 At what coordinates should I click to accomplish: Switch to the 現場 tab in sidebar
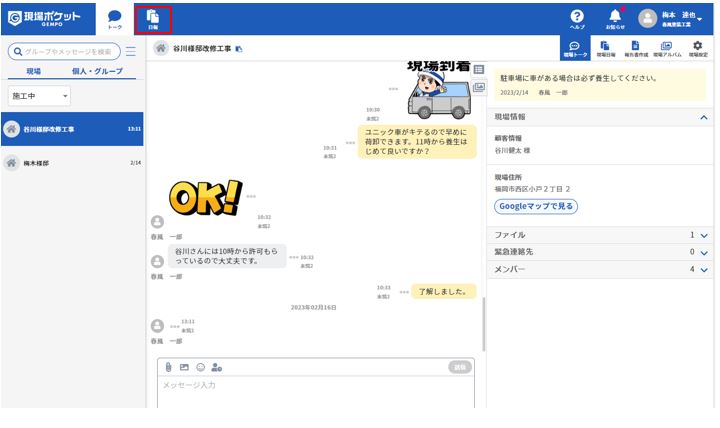pyautogui.click(x=34, y=71)
